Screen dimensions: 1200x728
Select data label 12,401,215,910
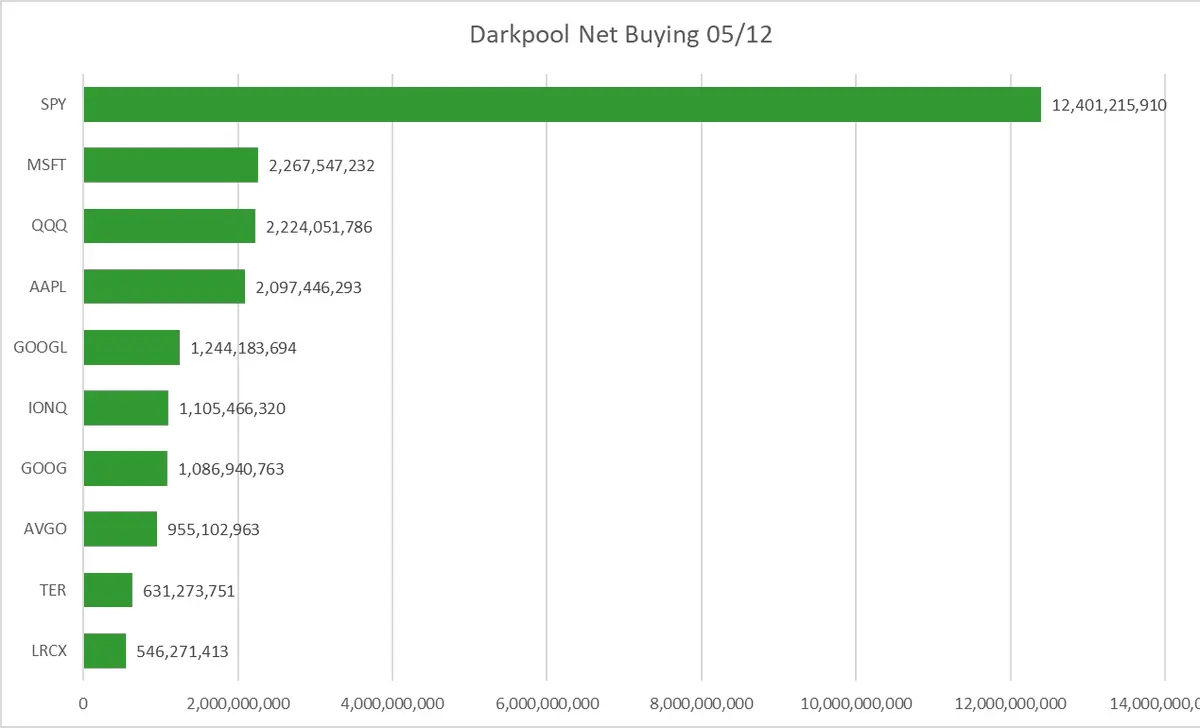(1108, 105)
